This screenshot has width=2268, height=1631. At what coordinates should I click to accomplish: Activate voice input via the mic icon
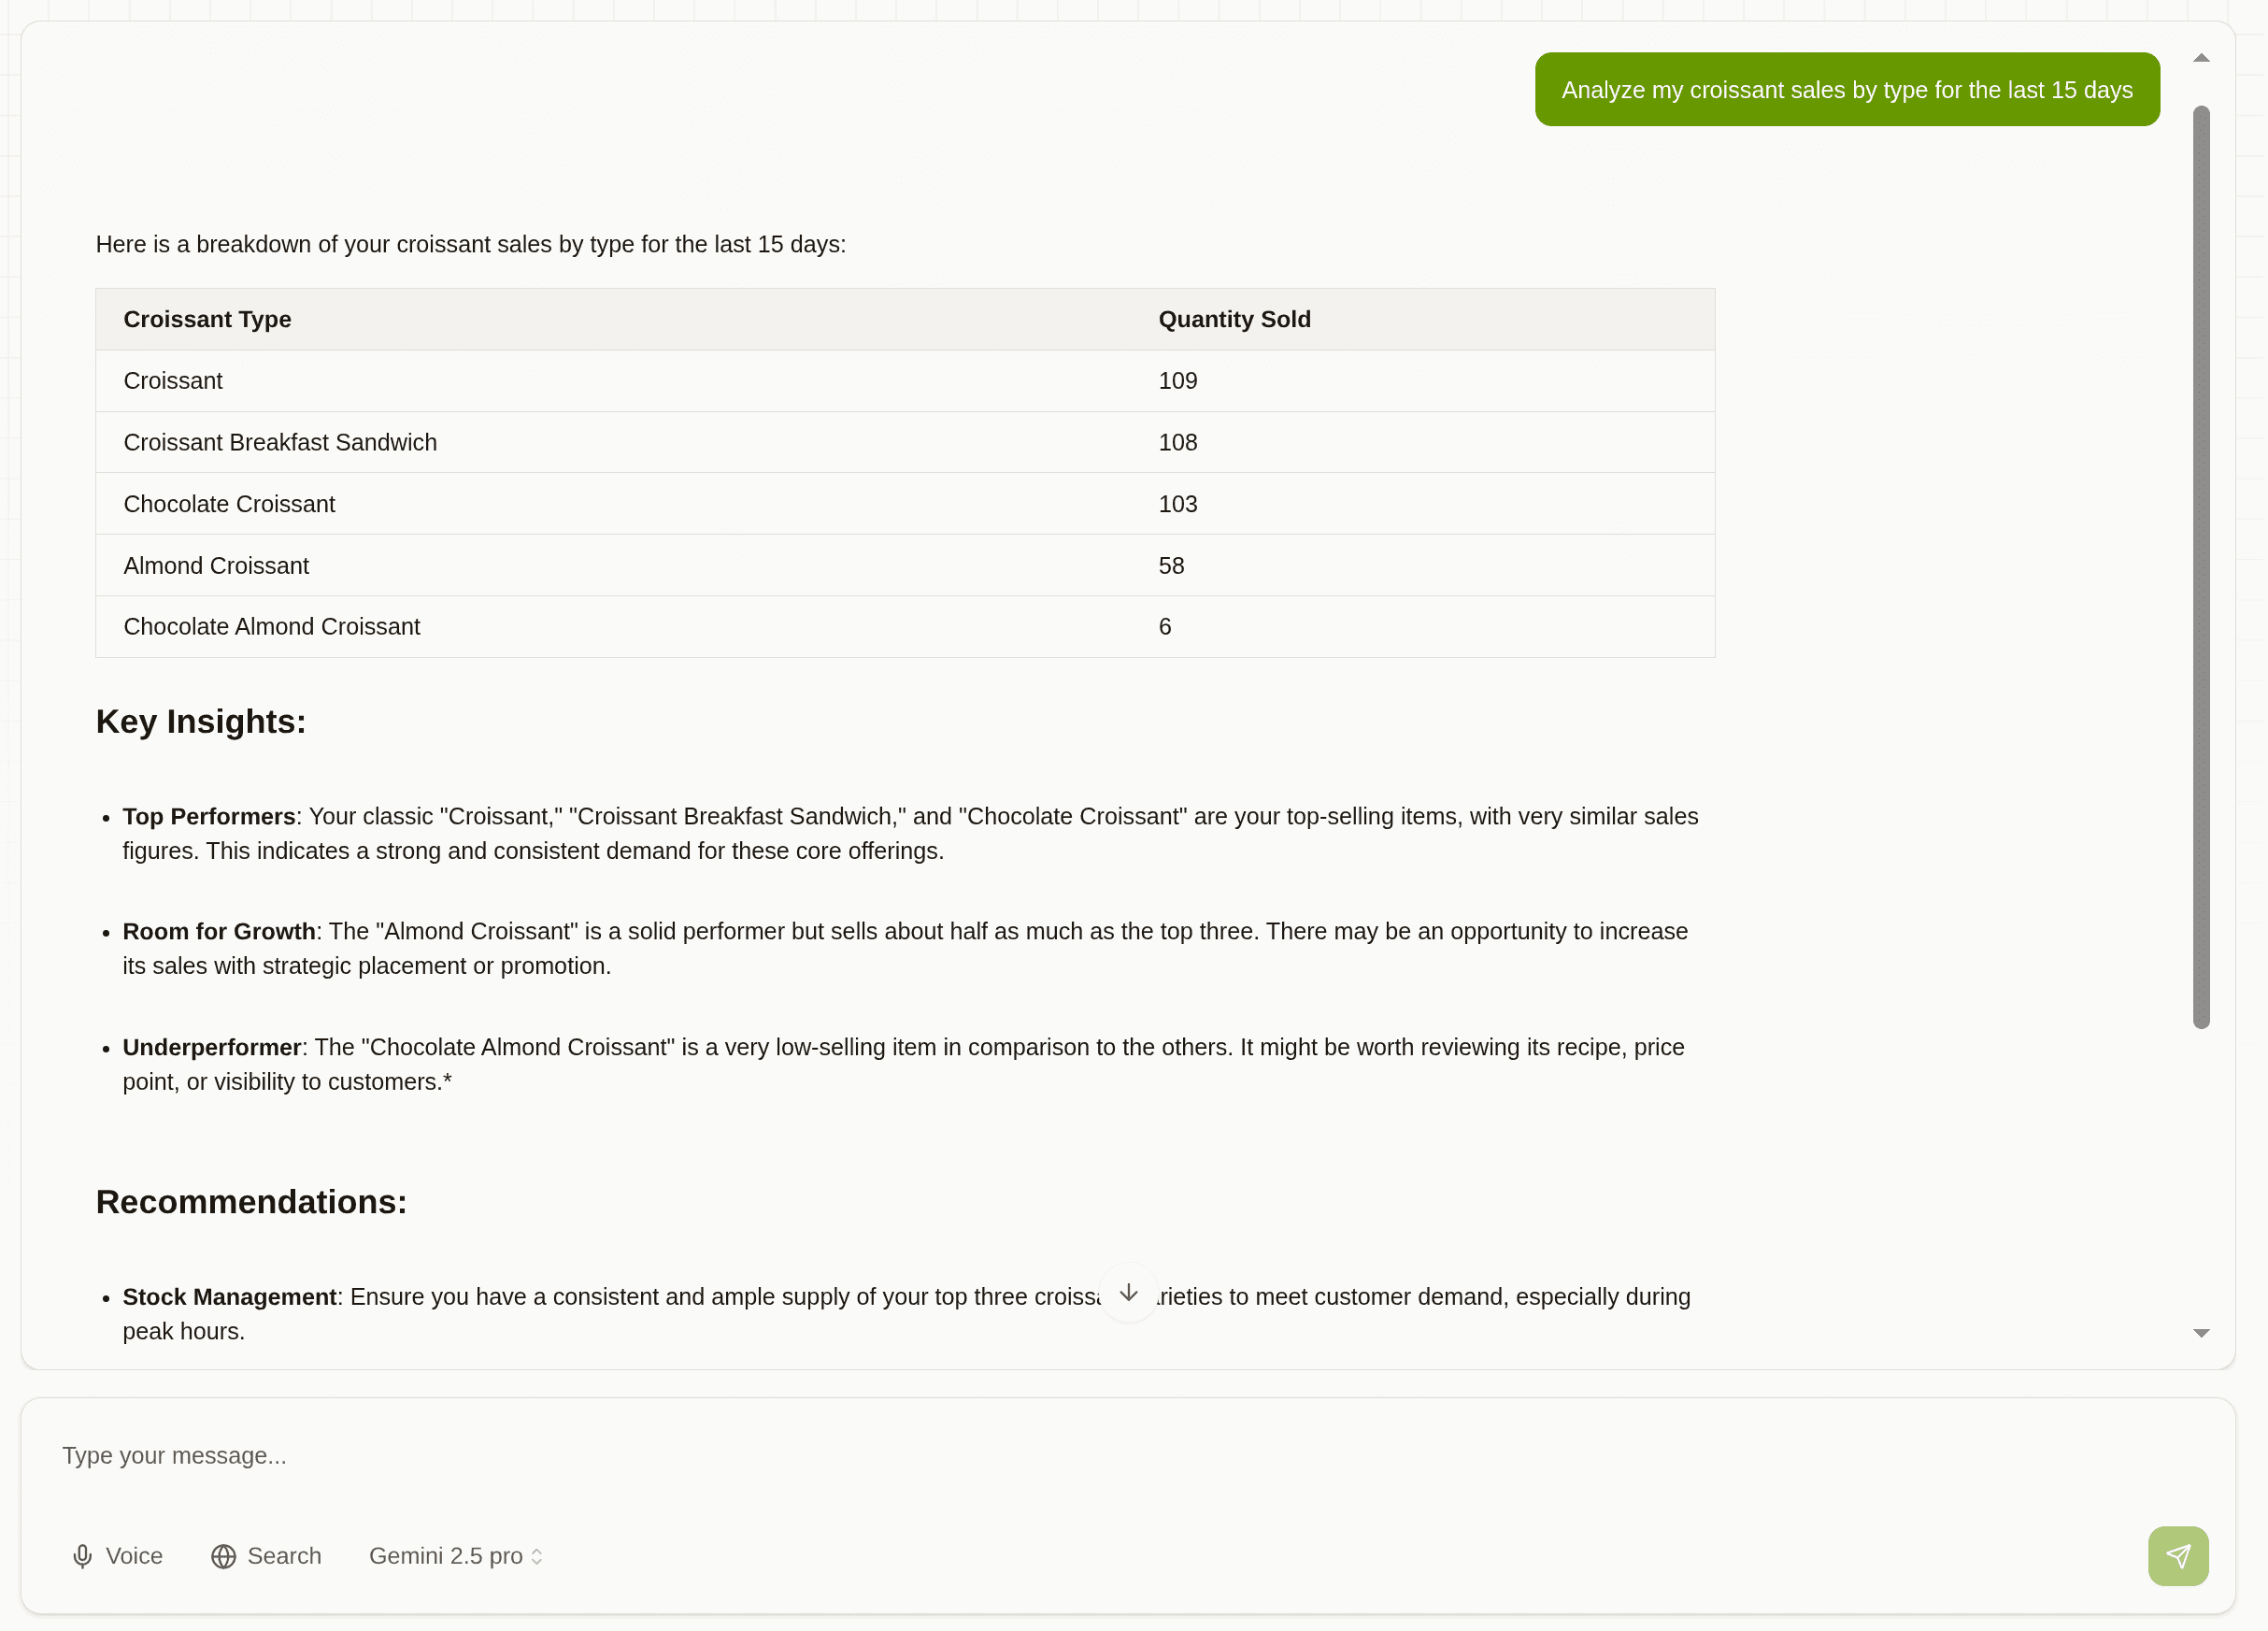tap(81, 1556)
